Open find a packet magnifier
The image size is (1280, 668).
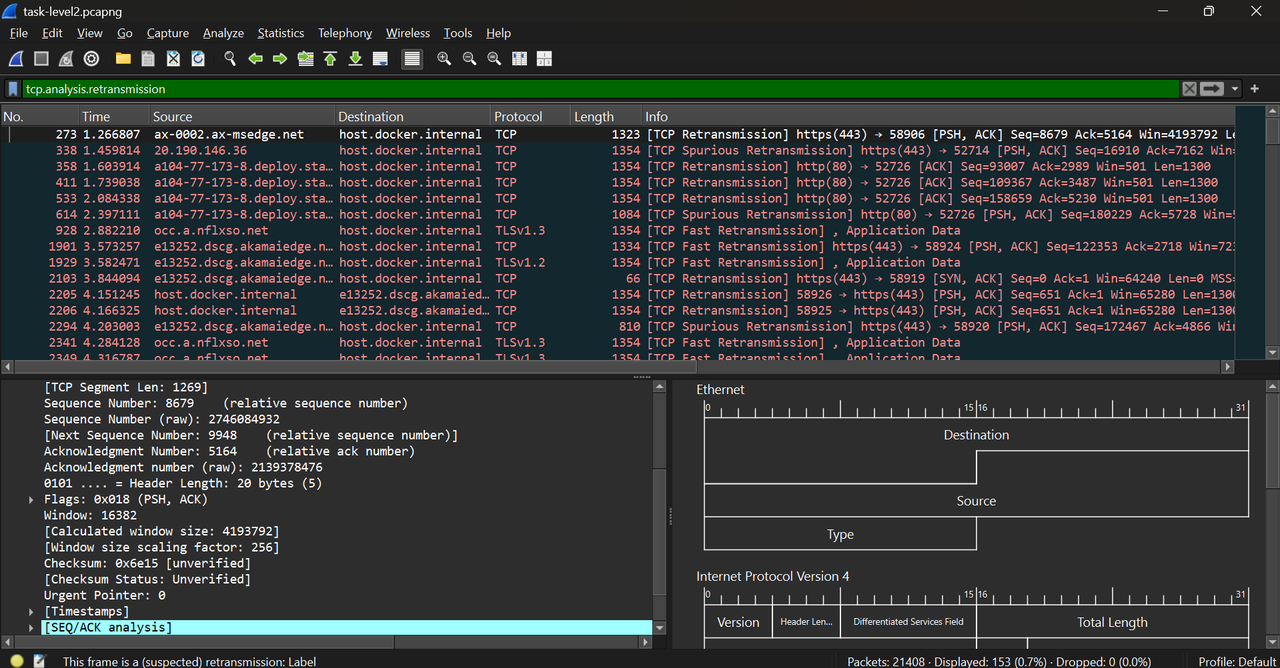[x=230, y=59]
